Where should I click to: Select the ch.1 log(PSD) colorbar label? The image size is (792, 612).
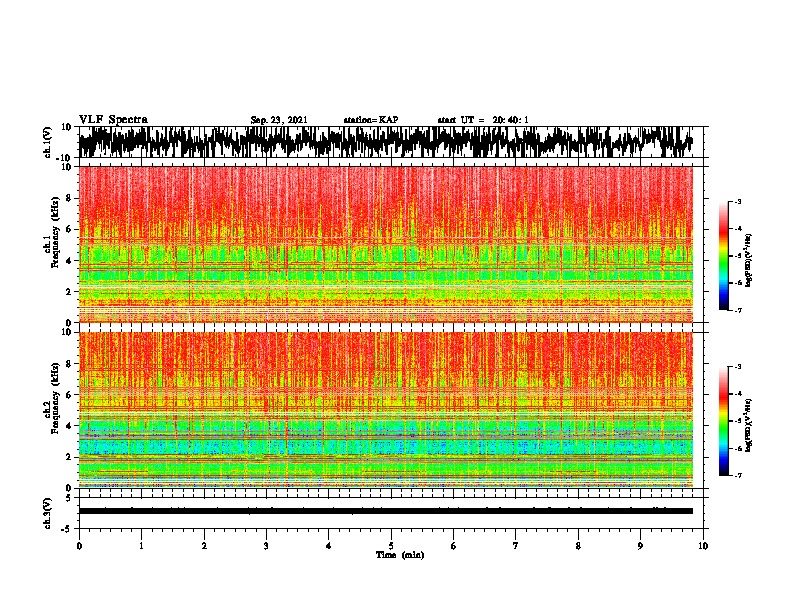click(x=748, y=260)
